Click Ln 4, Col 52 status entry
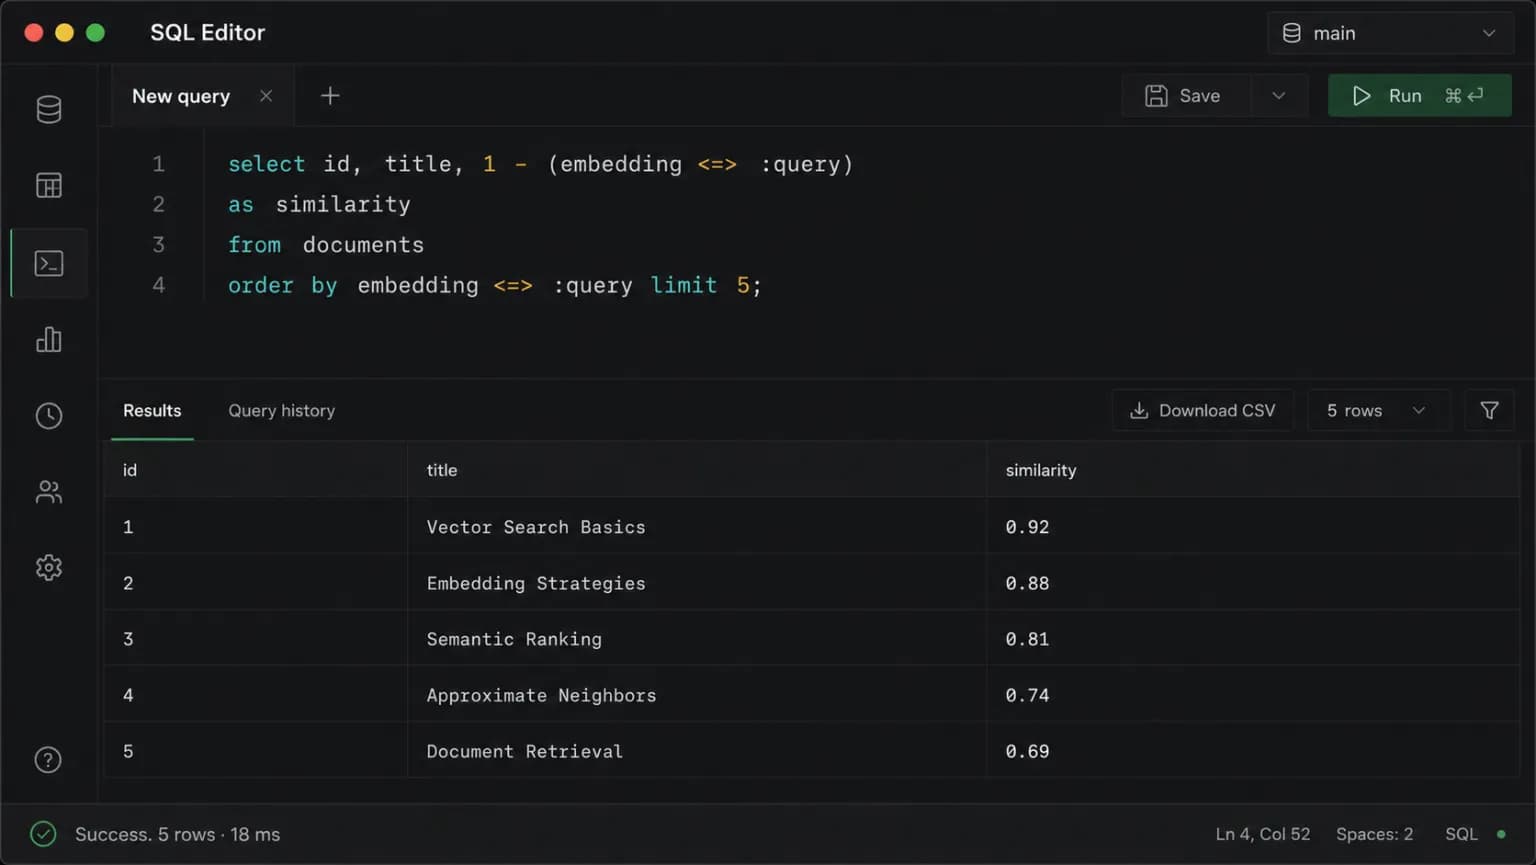 [1263, 834]
